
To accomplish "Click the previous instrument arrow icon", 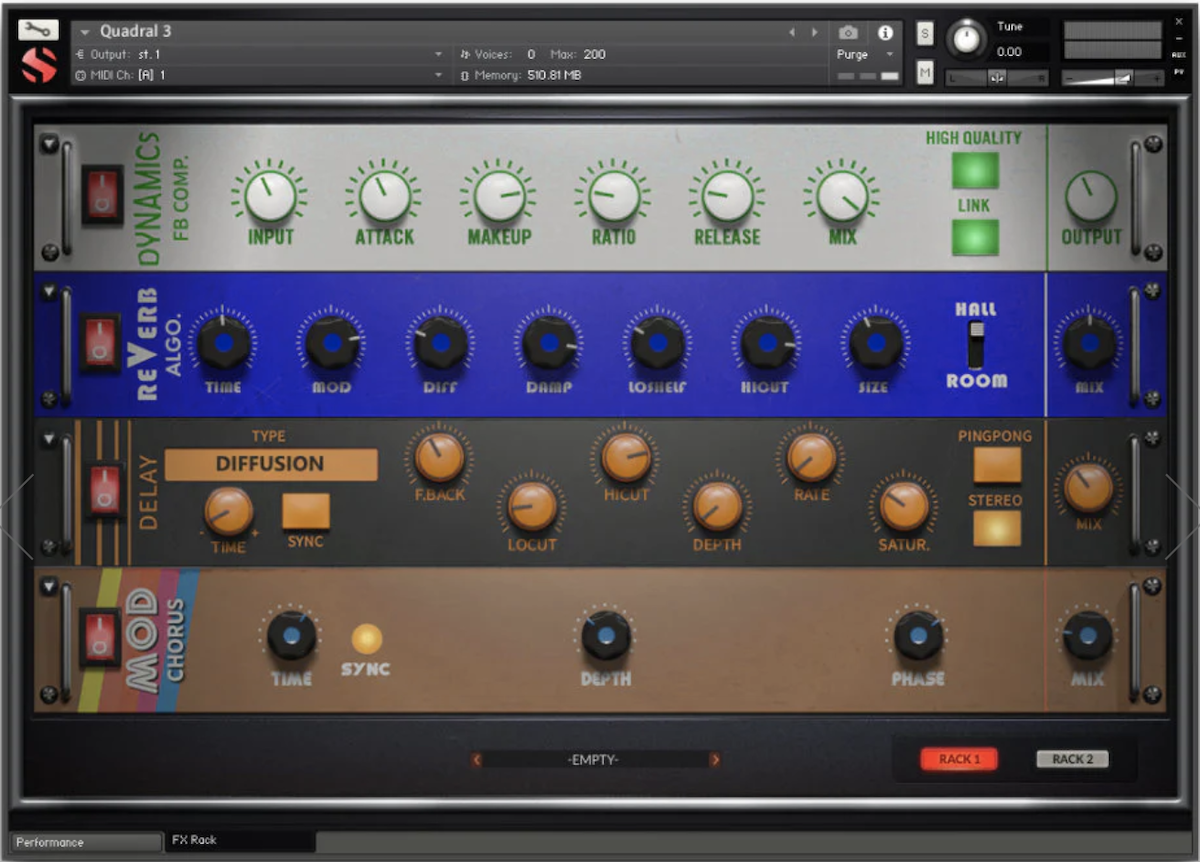I will click(790, 31).
